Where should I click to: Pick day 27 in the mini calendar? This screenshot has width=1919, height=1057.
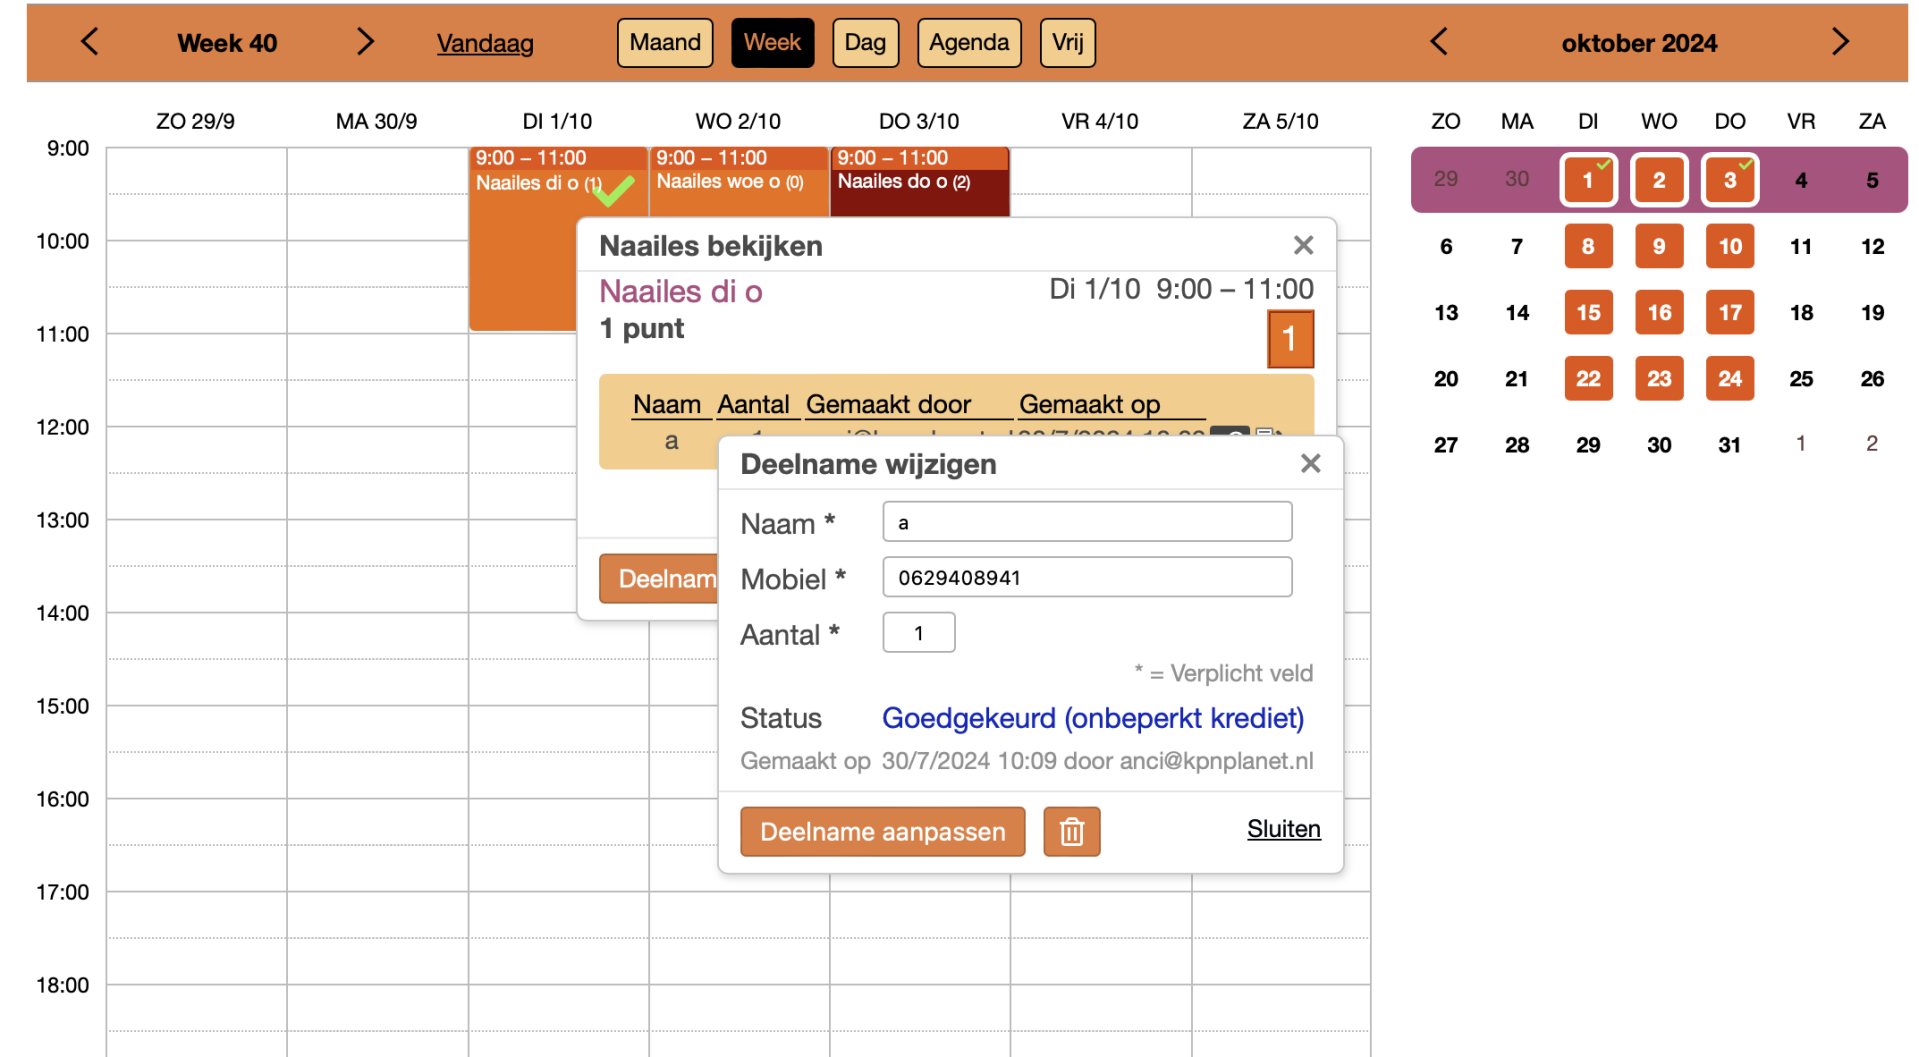1446,445
